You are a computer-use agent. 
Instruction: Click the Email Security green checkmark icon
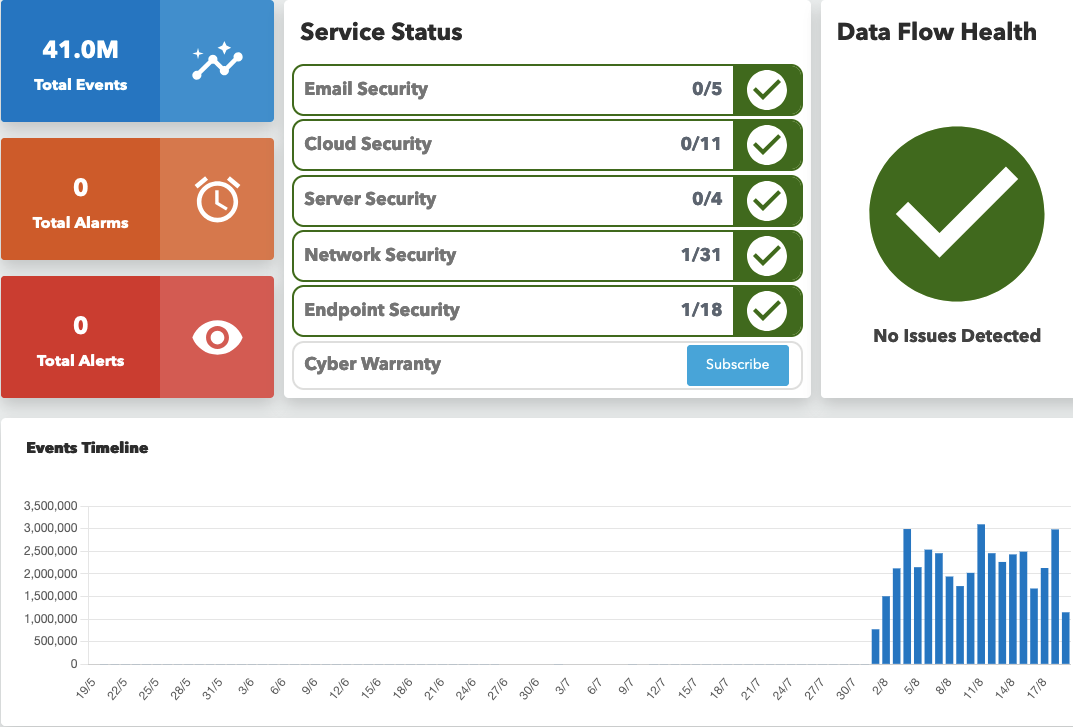[766, 90]
